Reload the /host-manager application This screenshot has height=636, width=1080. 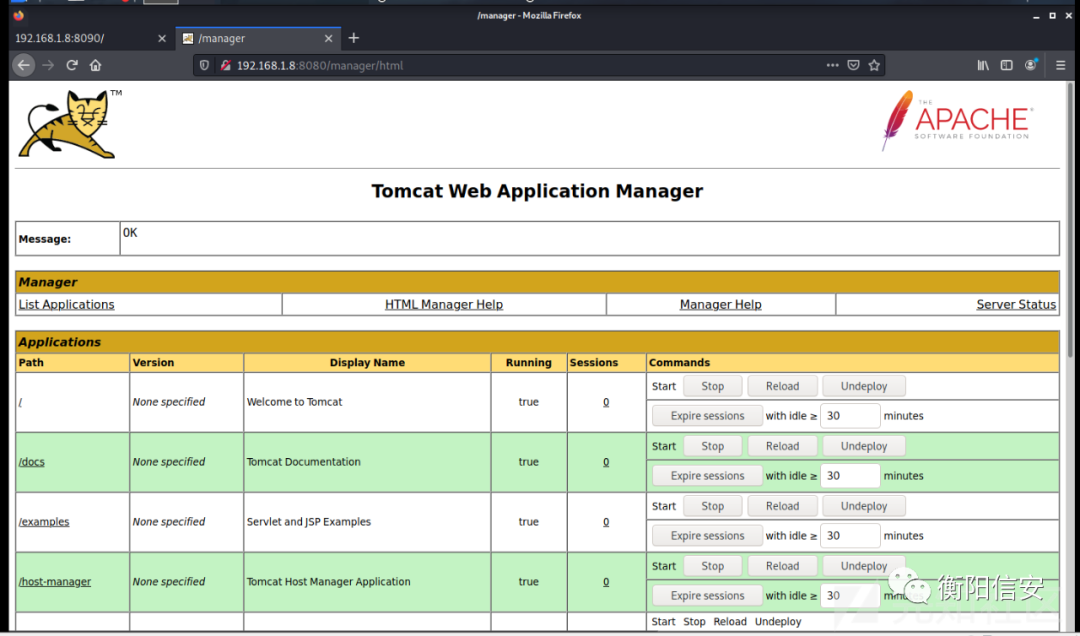coord(782,566)
